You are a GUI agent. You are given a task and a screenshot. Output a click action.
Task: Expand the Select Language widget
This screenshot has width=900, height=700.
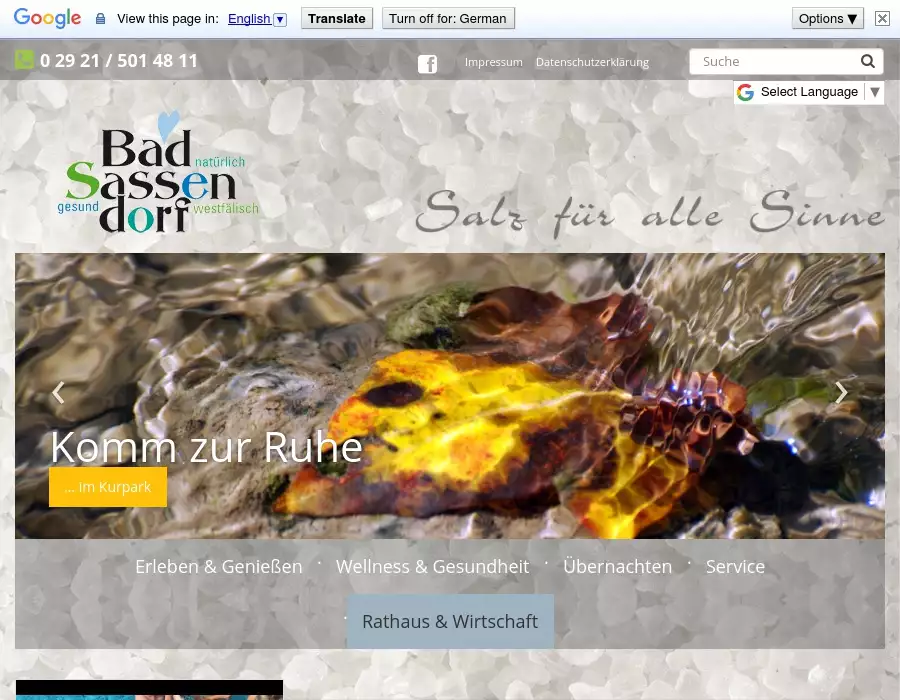(x=809, y=92)
